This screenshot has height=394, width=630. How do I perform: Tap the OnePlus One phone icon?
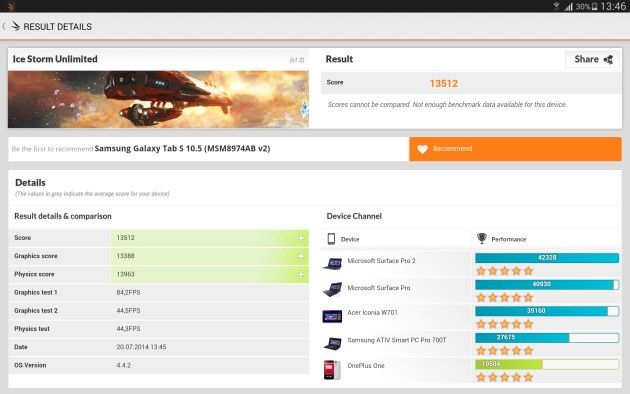click(332, 370)
